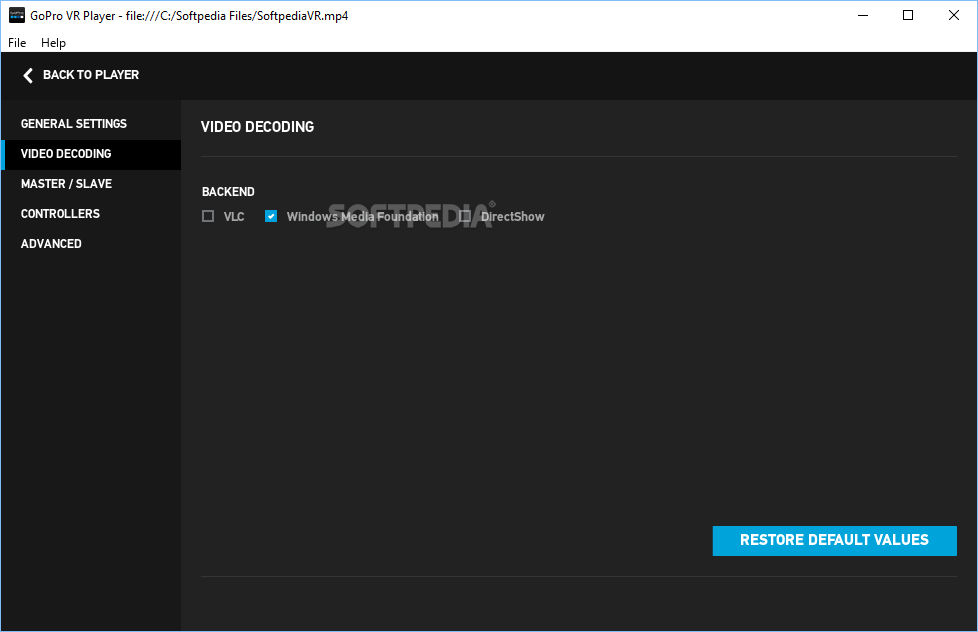Return via Back to Player label
978x632 pixels.
[91, 75]
